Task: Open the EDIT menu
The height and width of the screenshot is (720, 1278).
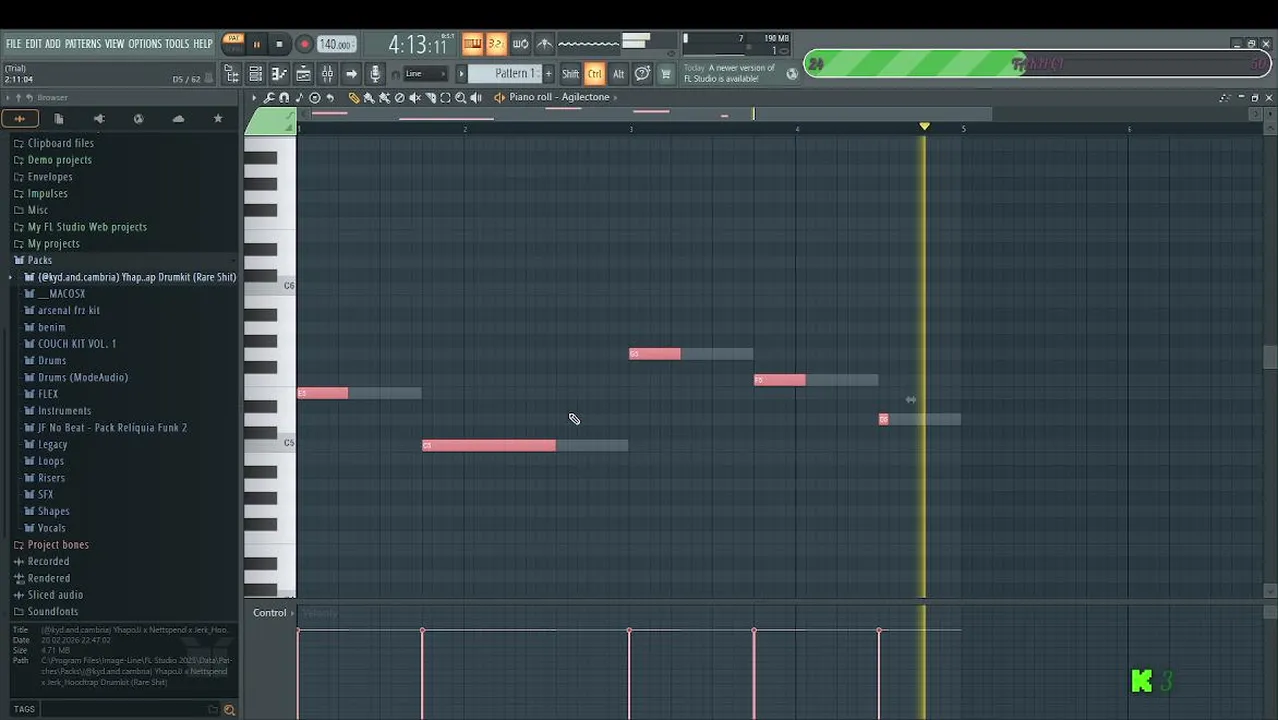Action: pos(33,44)
